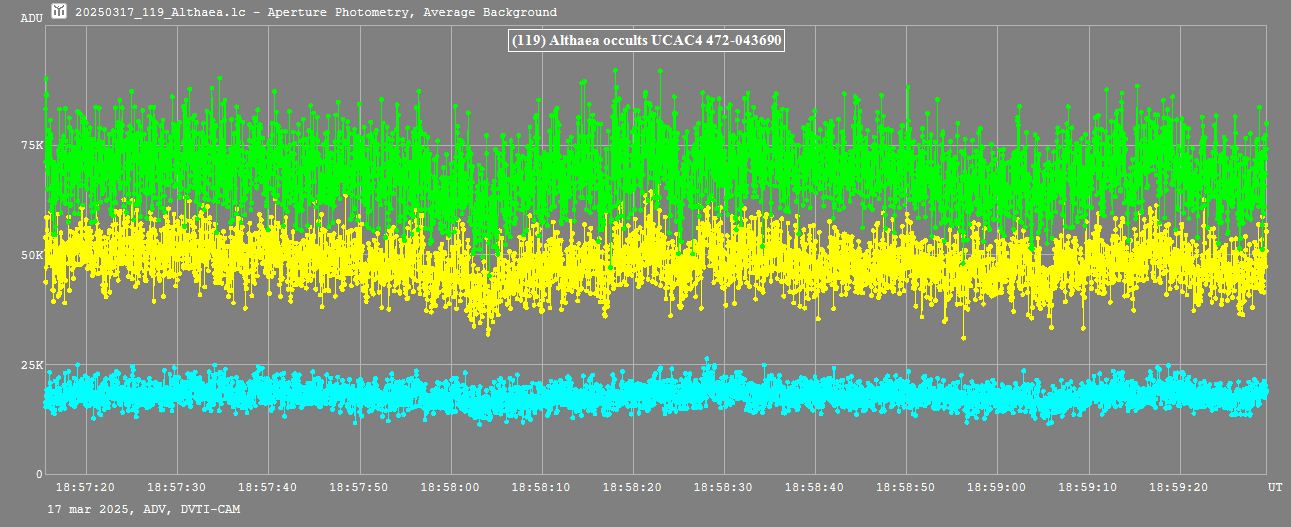Image resolution: width=1291 pixels, height=527 pixels.
Task: Click the ADU axis label
Action: (31, 19)
